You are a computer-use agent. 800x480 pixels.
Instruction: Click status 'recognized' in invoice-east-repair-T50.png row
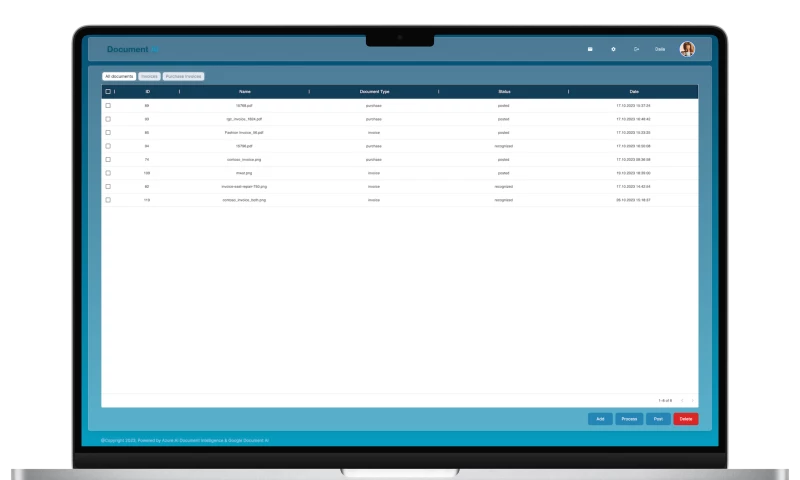tap(504, 187)
